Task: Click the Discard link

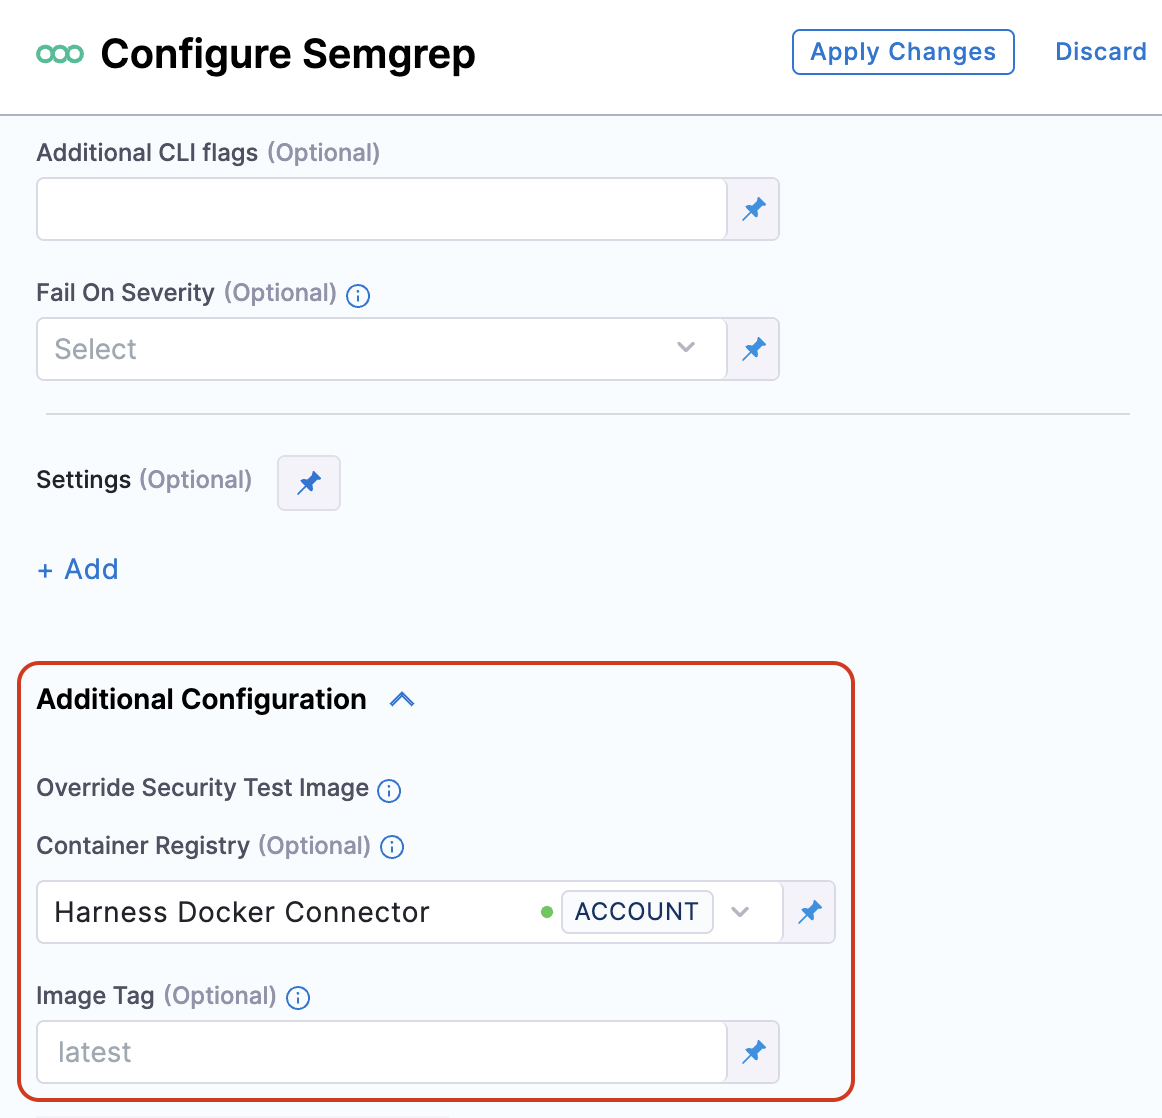Action: pyautogui.click(x=1100, y=52)
